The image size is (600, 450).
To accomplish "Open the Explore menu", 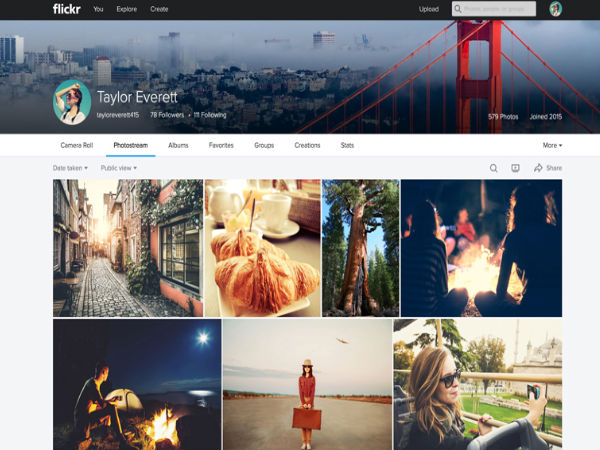I will (x=127, y=9).
